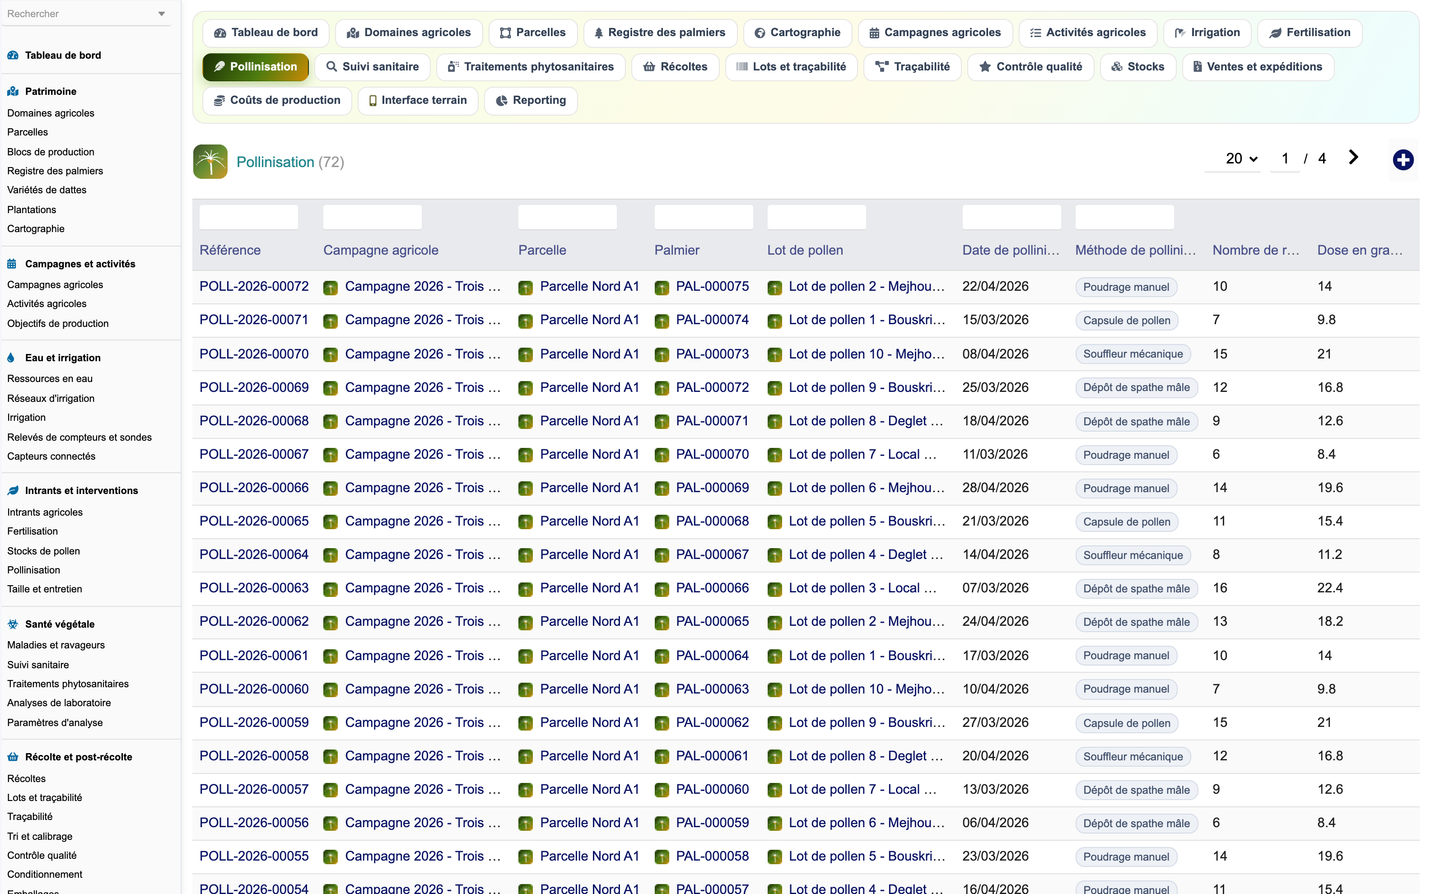Select the active Pollinisation tab
The height and width of the screenshot is (894, 1445).
pos(255,67)
